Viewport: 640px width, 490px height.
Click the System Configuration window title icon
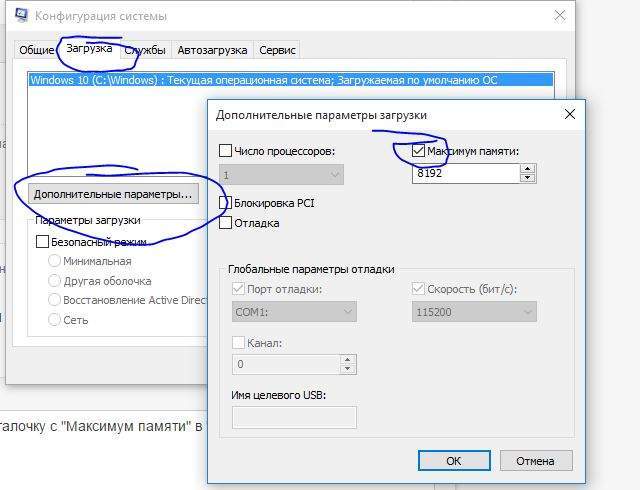(x=19, y=16)
